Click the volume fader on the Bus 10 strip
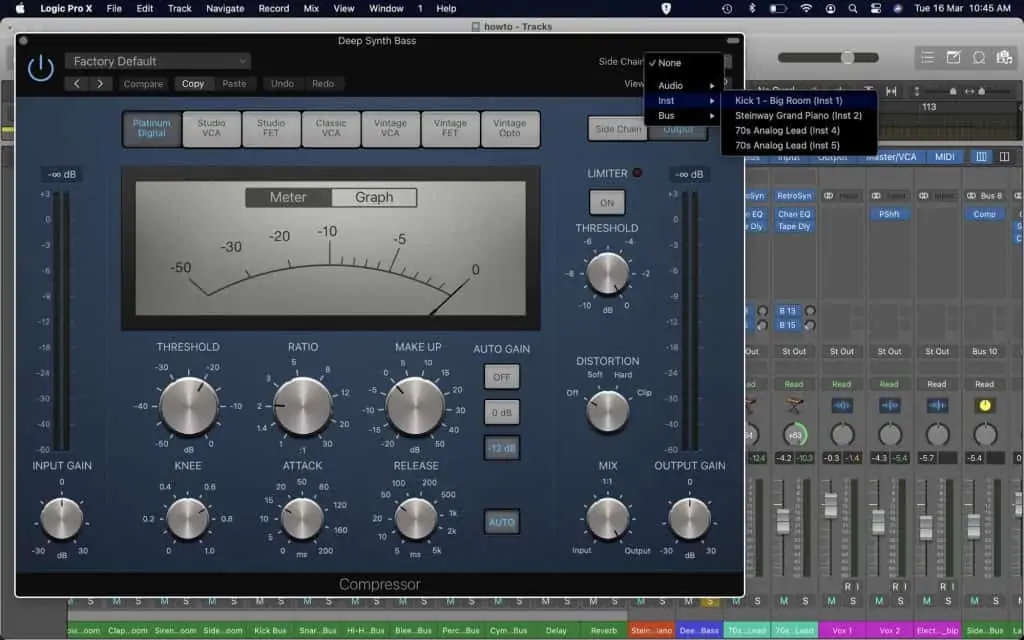The height and width of the screenshot is (640, 1024). coord(973,524)
